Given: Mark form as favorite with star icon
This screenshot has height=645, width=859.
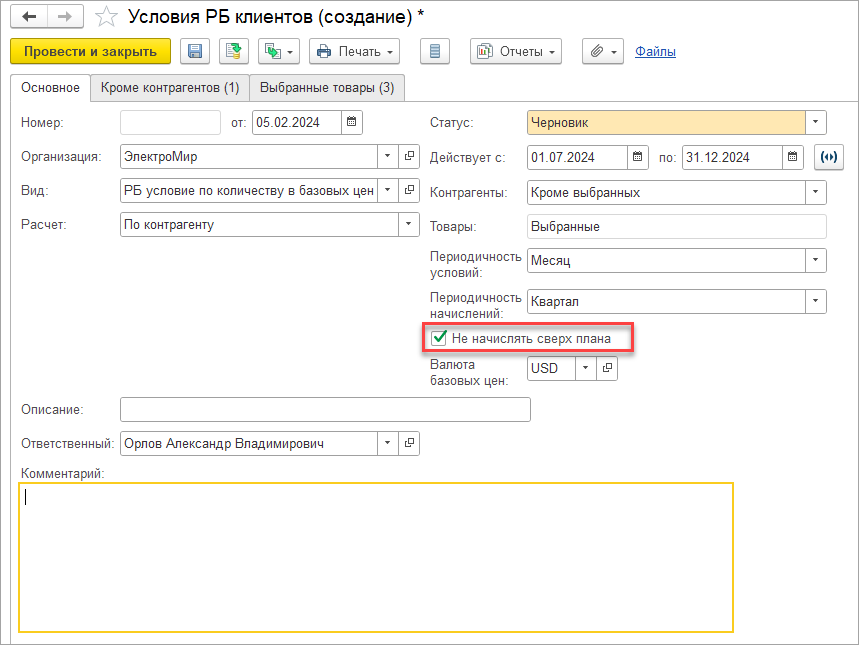Looking at the screenshot, I should [x=105, y=17].
